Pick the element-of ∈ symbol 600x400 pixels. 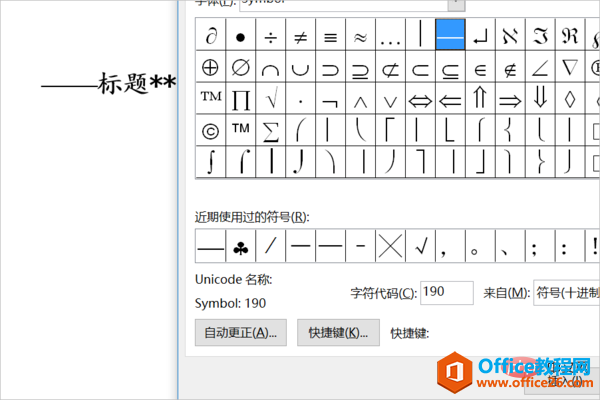click(x=480, y=68)
